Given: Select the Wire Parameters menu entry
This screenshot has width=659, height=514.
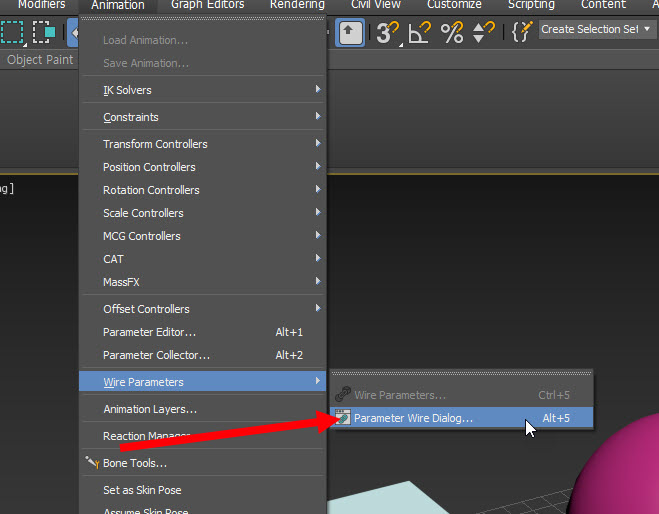Looking at the screenshot, I should click(x=203, y=382).
